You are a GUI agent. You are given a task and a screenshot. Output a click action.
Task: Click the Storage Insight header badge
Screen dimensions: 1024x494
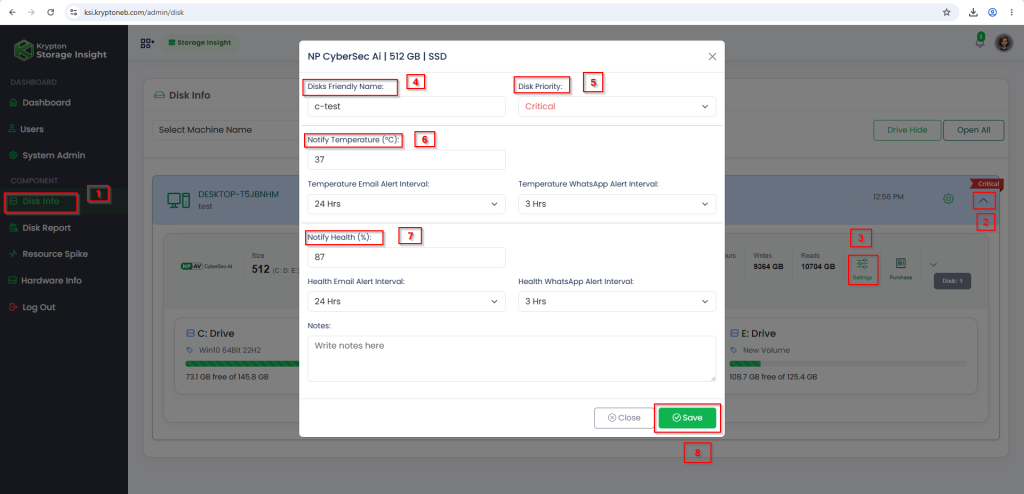(200, 42)
